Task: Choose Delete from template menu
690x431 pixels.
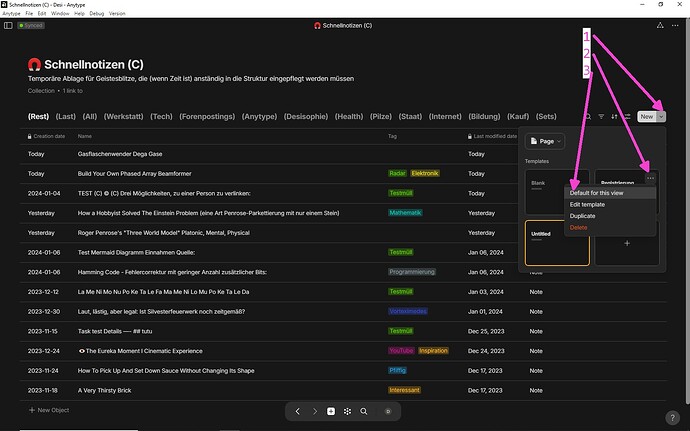Action: (x=610, y=227)
